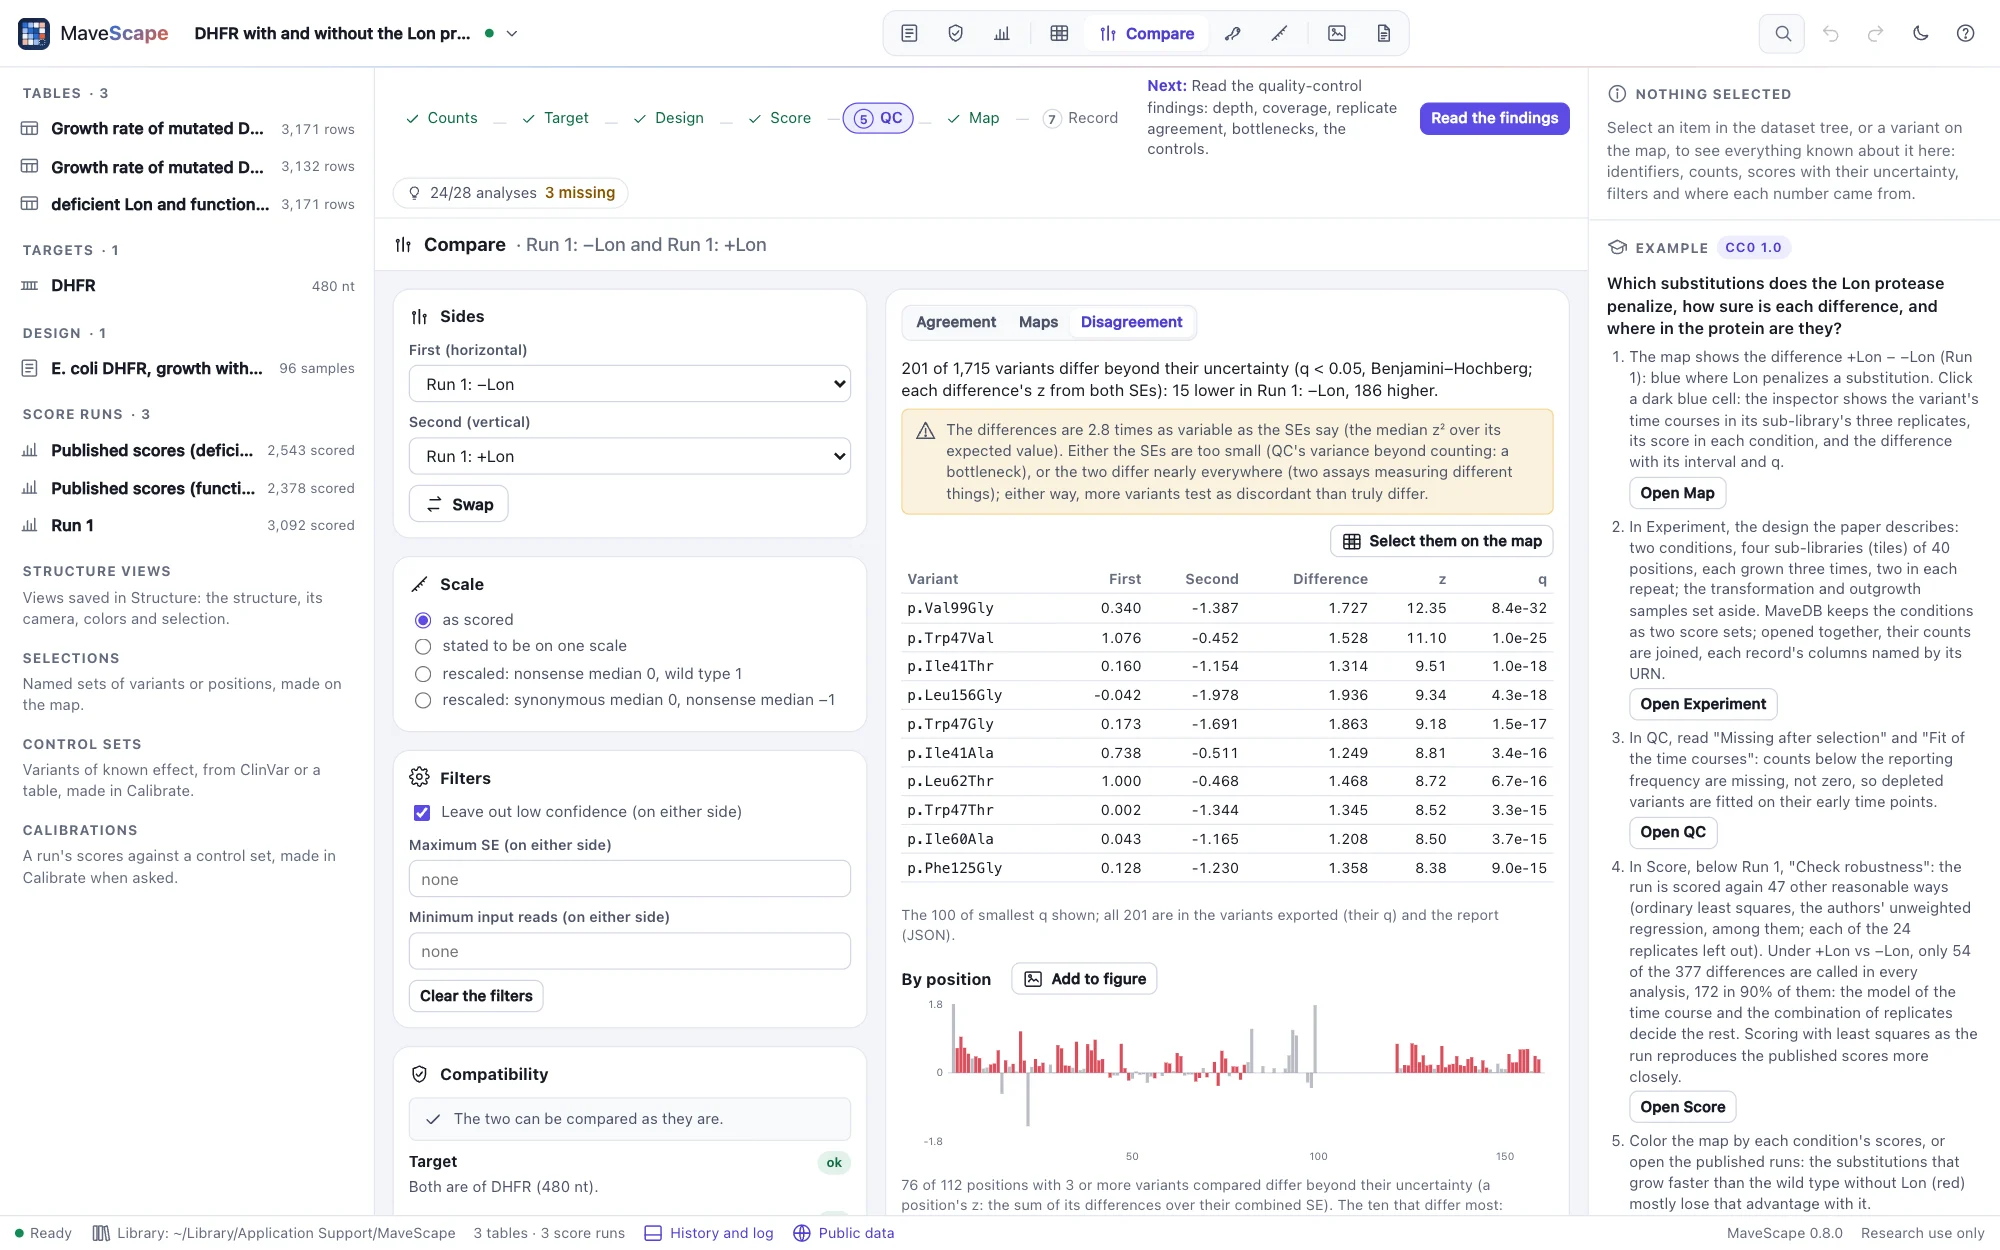Select the 'as scored' scale option

pyautogui.click(x=423, y=620)
